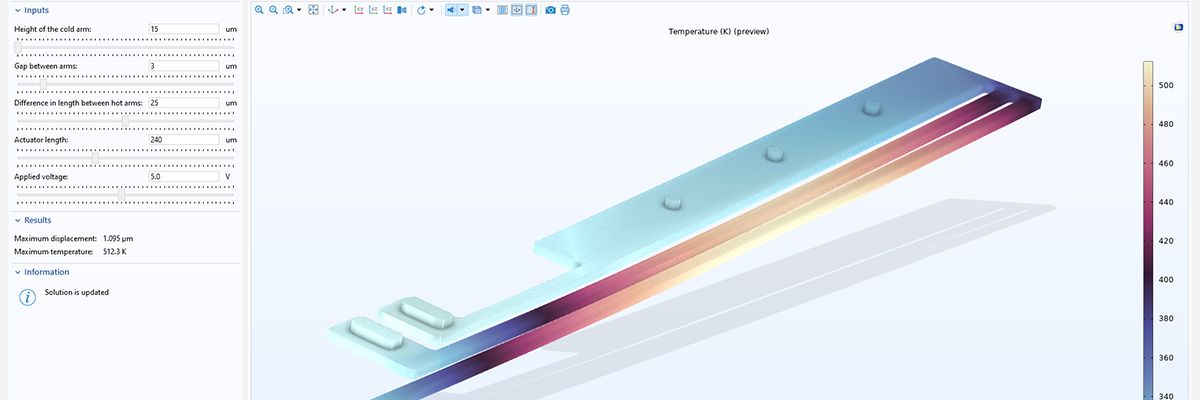Switch to the XY plane view

click(x=359, y=10)
